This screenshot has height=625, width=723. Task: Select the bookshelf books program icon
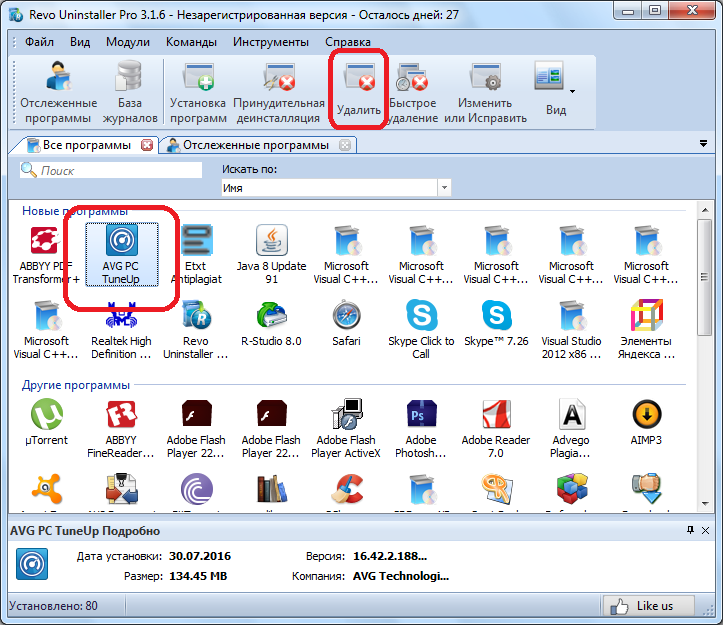(x=272, y=489)
